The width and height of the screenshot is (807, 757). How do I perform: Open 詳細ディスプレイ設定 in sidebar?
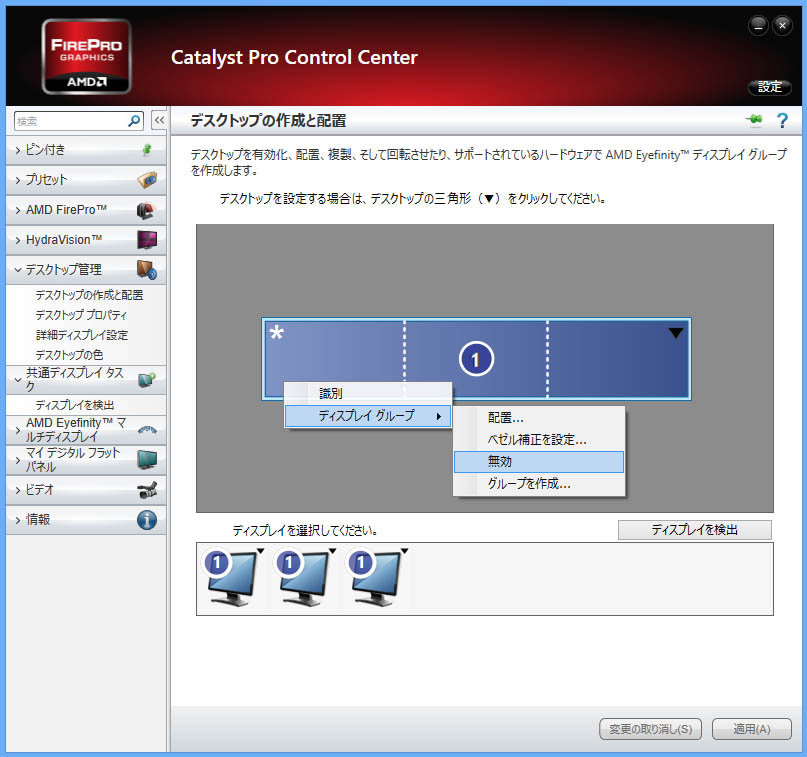82,335
